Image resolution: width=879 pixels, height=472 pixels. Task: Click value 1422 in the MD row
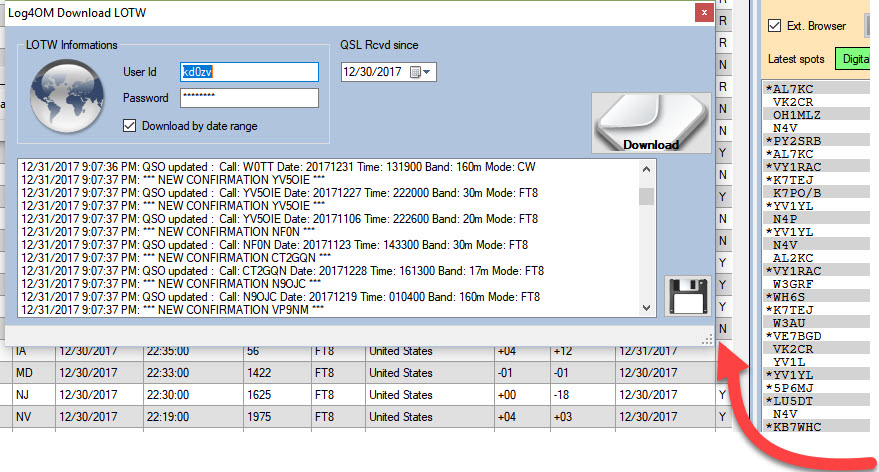[259, 373]
